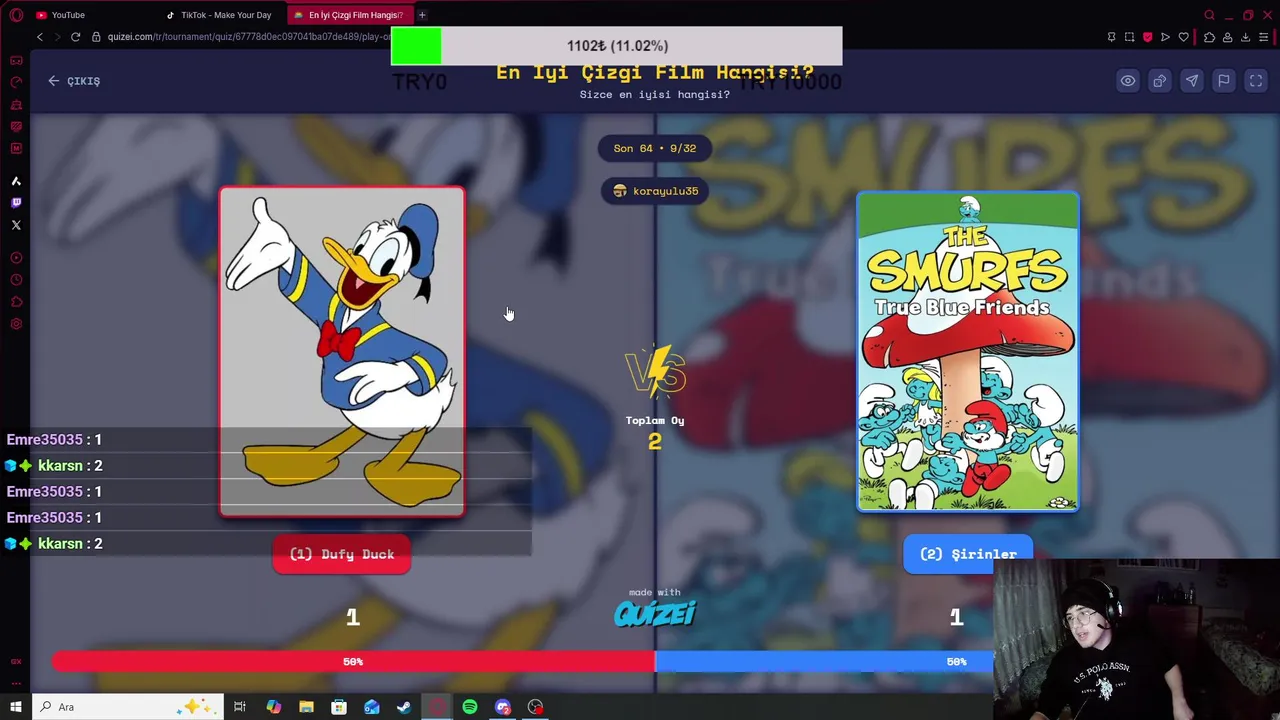Viewport: 1280px width, 720px height.
Task: Open Task View on the taskbar
Action: pos(240,707)
